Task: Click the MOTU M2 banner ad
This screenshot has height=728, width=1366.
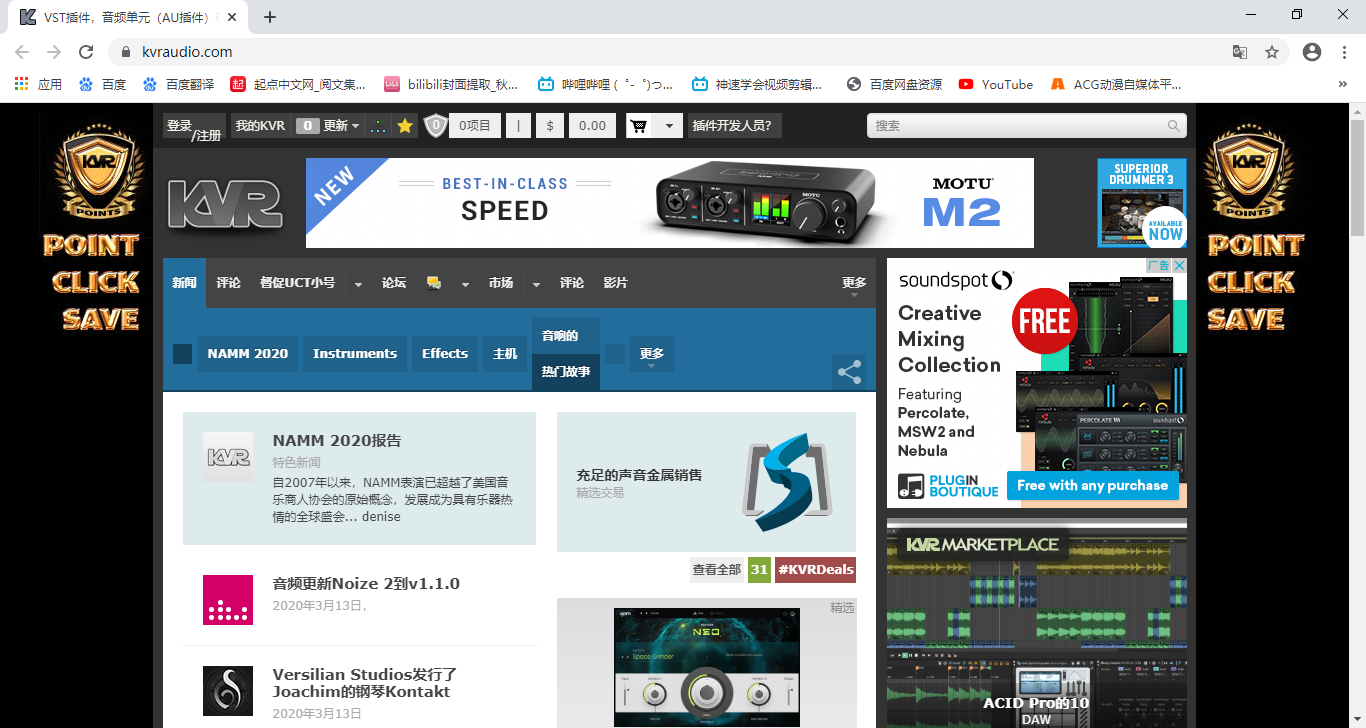Action: click(670, 203)
